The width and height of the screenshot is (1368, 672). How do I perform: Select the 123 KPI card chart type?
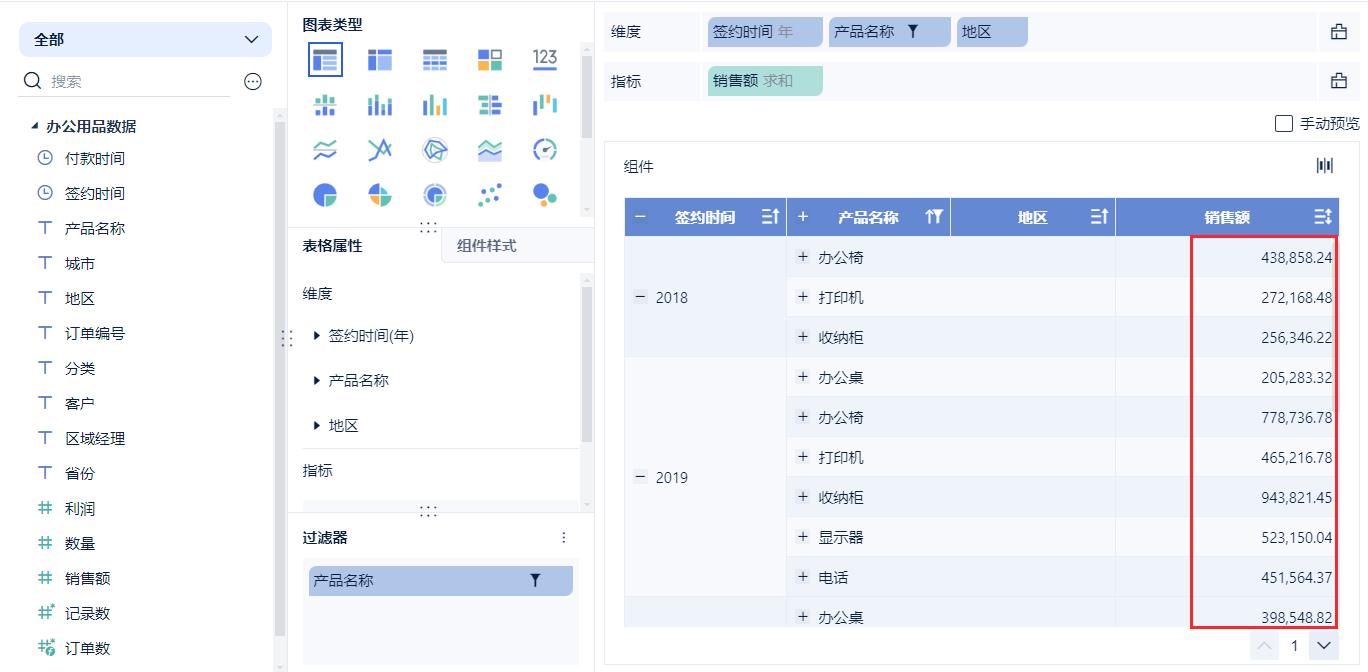pyautogui.click(x=545, y=59)
